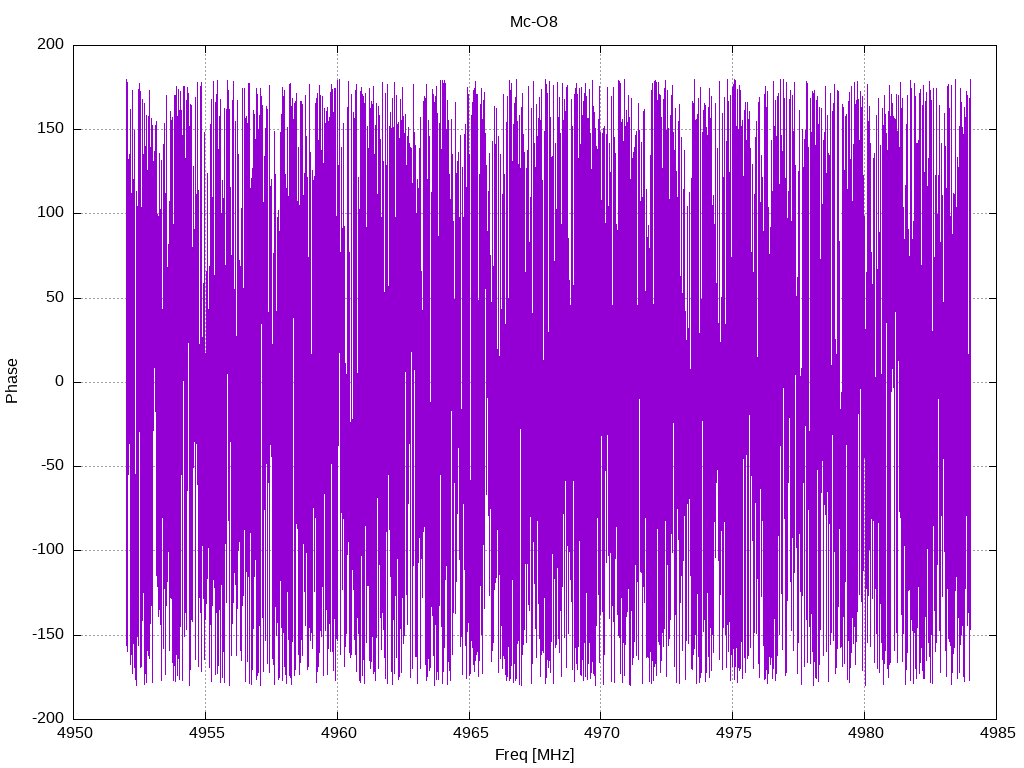Click the Freq [MHz] x-axis label

(534, 754)
